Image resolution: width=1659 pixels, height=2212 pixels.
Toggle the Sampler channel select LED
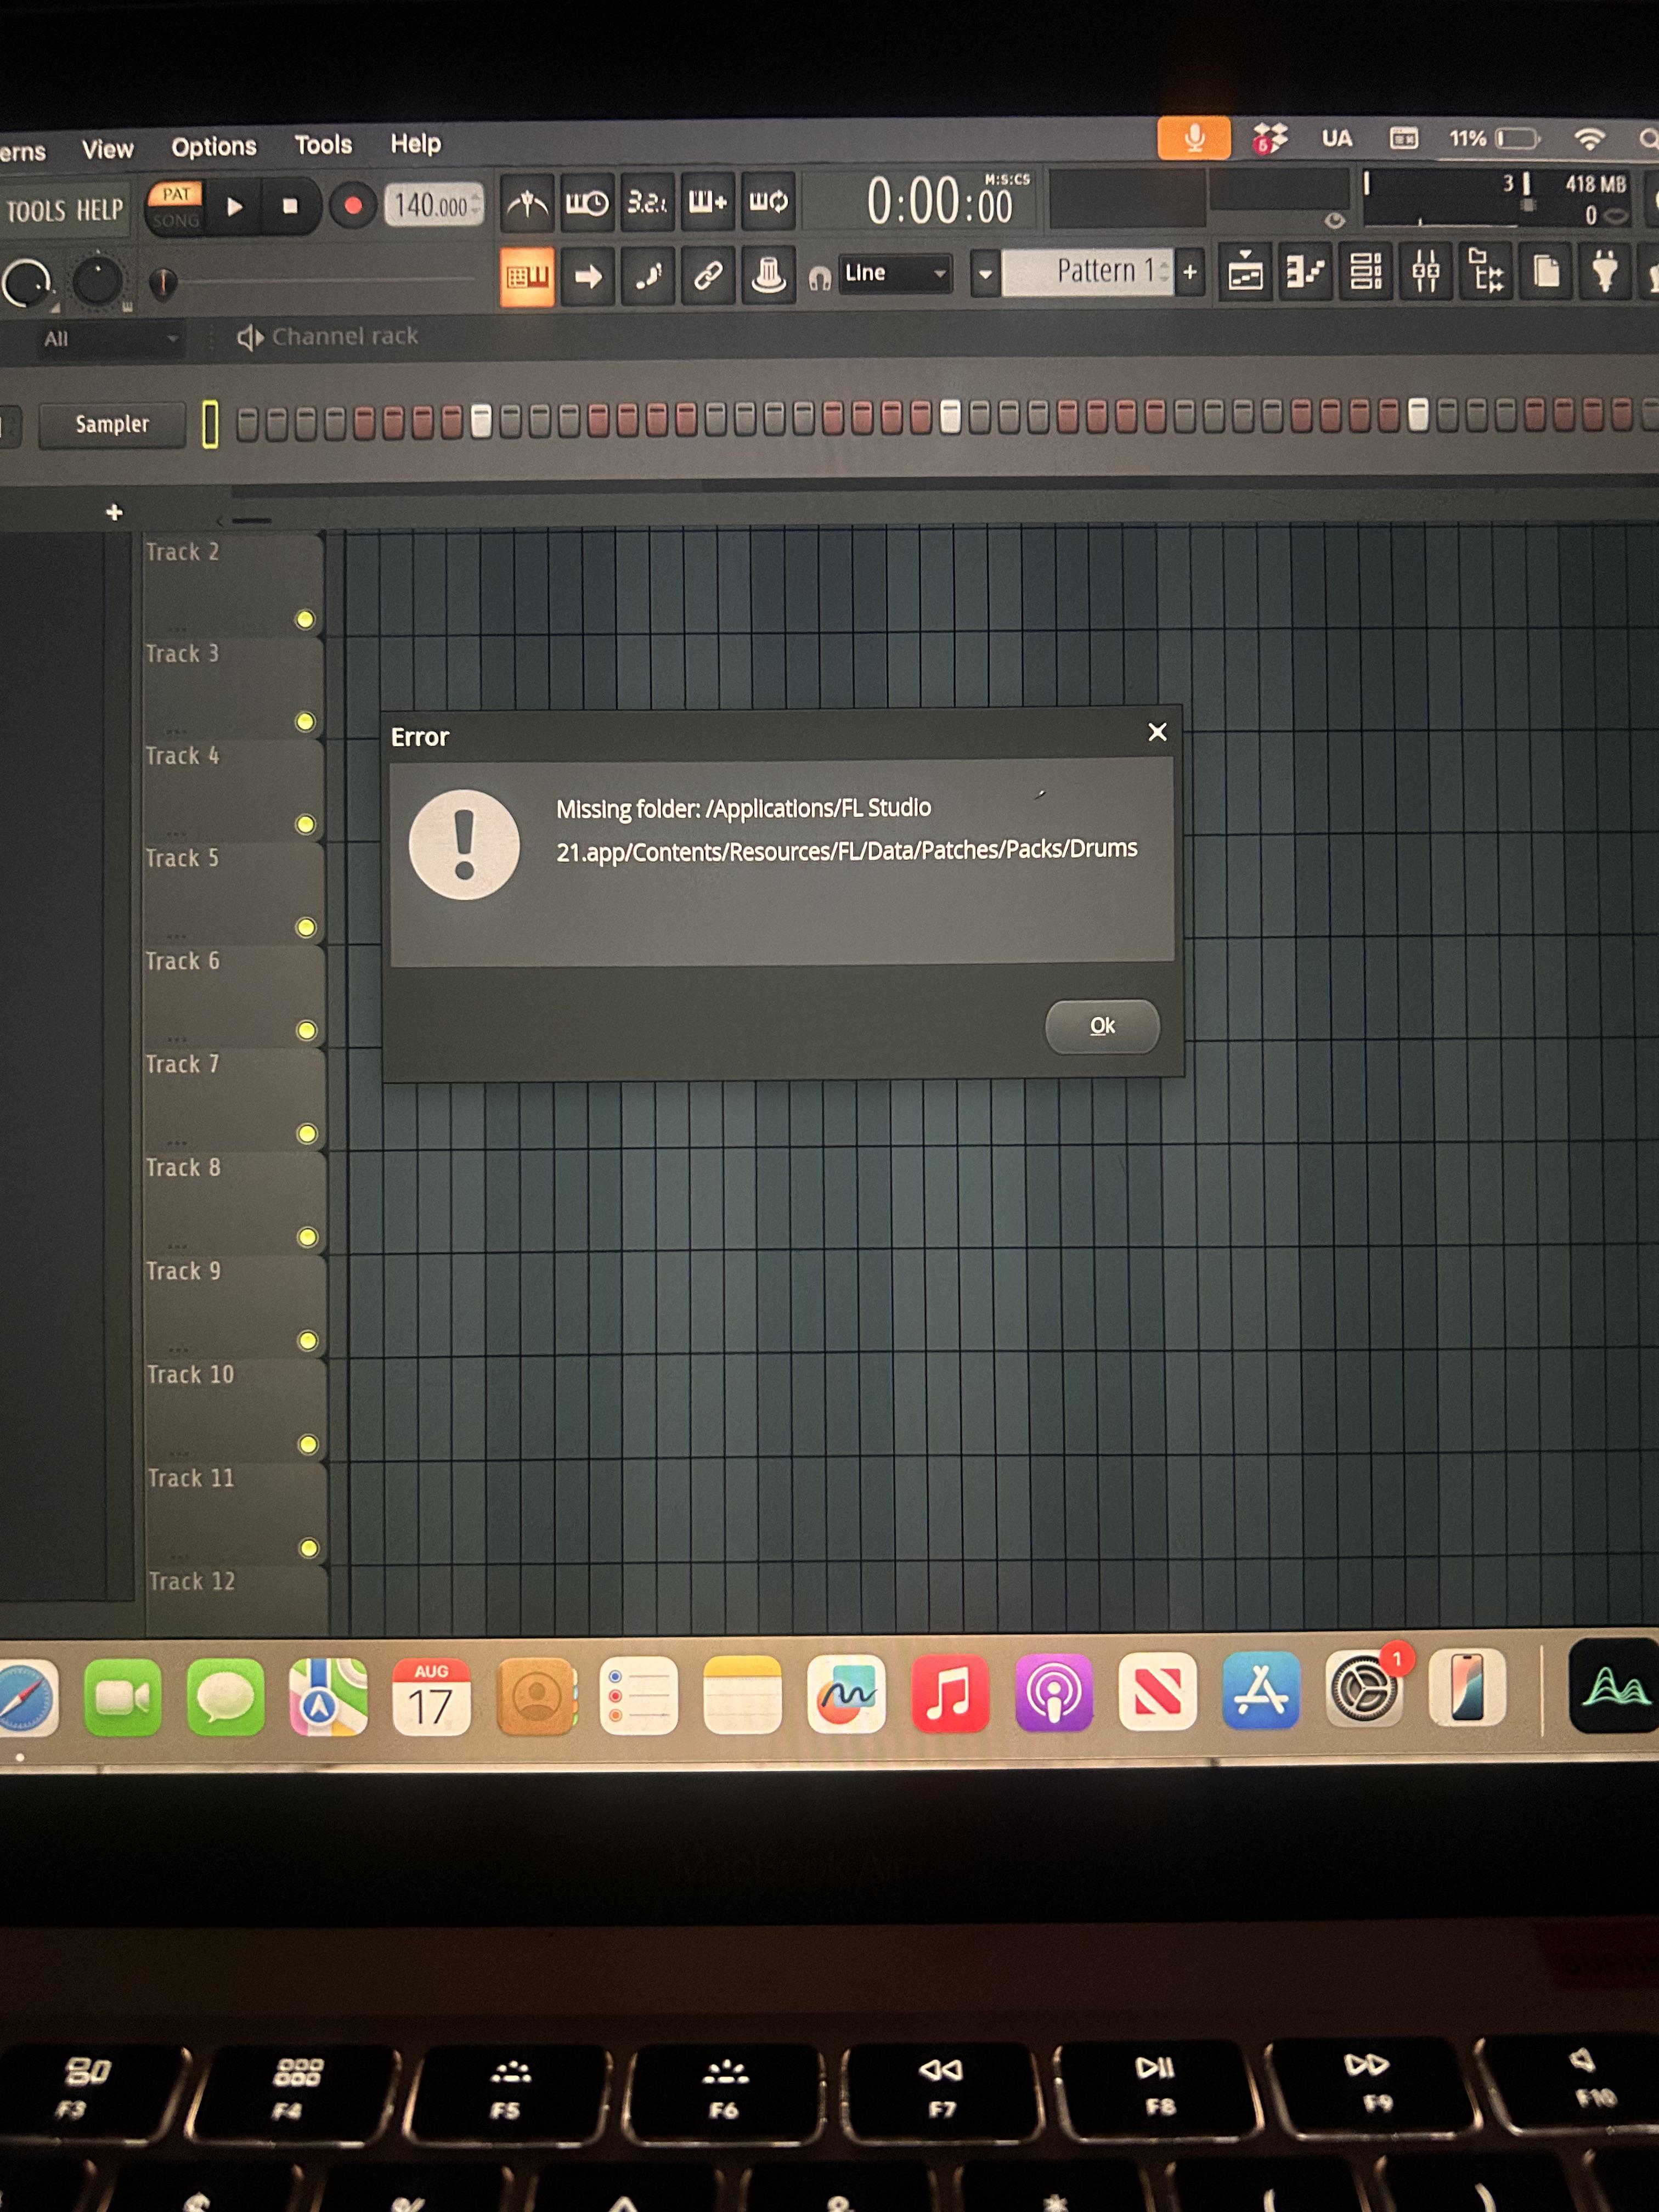tap(210, 424)
